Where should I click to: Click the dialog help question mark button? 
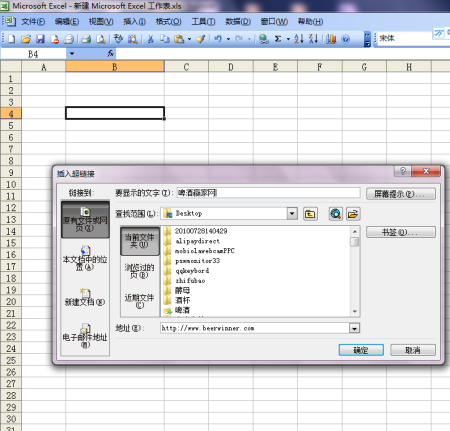pos(403,171)
